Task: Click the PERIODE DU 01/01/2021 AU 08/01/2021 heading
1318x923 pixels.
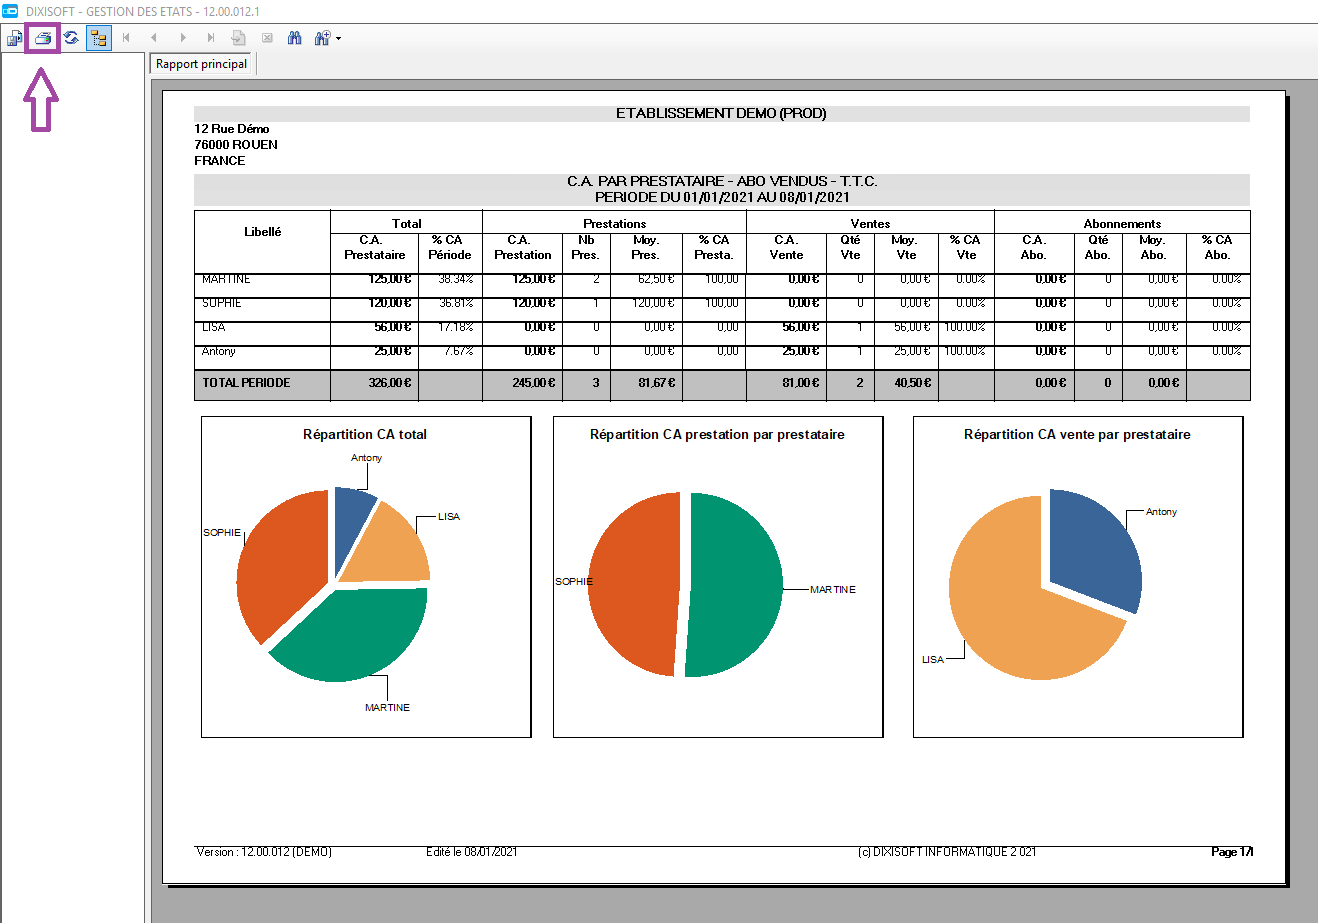Action: pyautogui.click(x=722, y=198)
